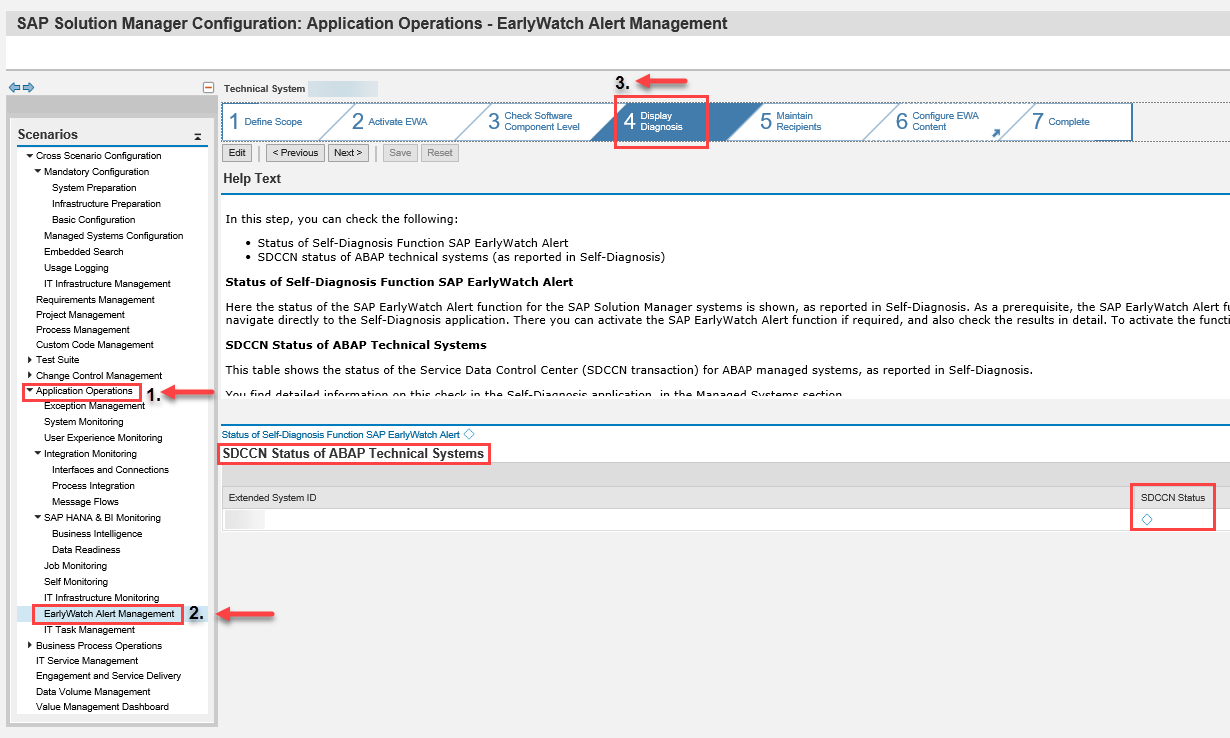Open Usage Logging scenario
Viewport: 1230px width, 738px height.
[x=77, y=268]
